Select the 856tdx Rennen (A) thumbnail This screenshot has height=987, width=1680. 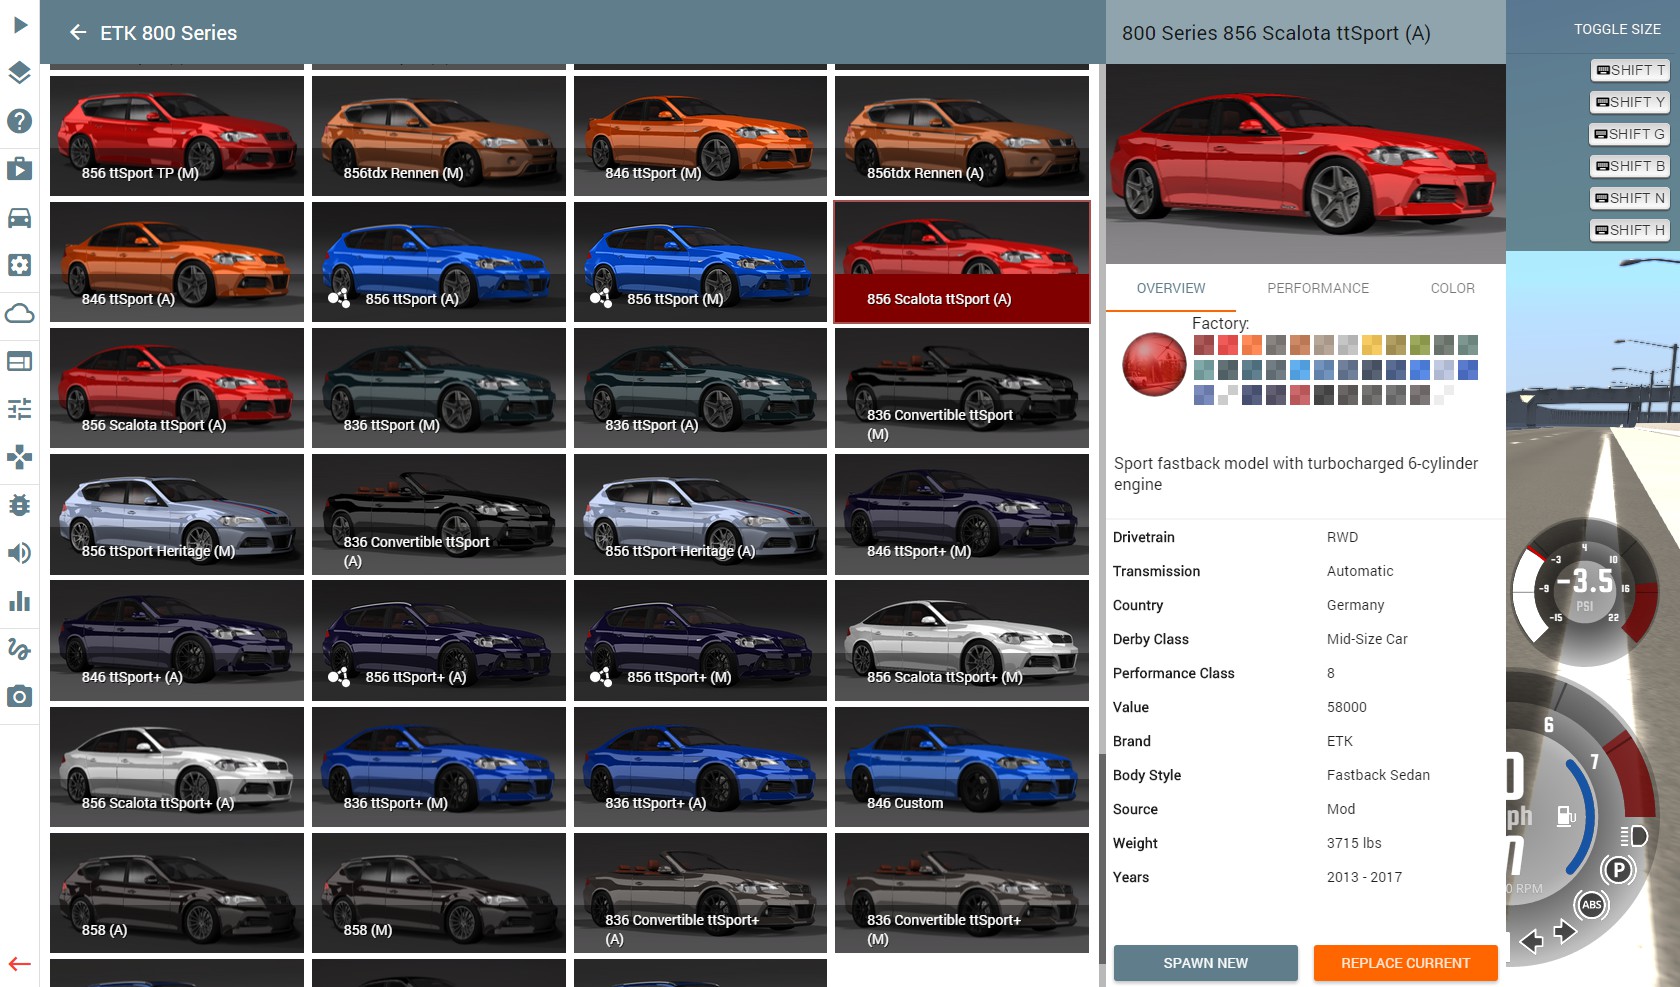point(962,136)
